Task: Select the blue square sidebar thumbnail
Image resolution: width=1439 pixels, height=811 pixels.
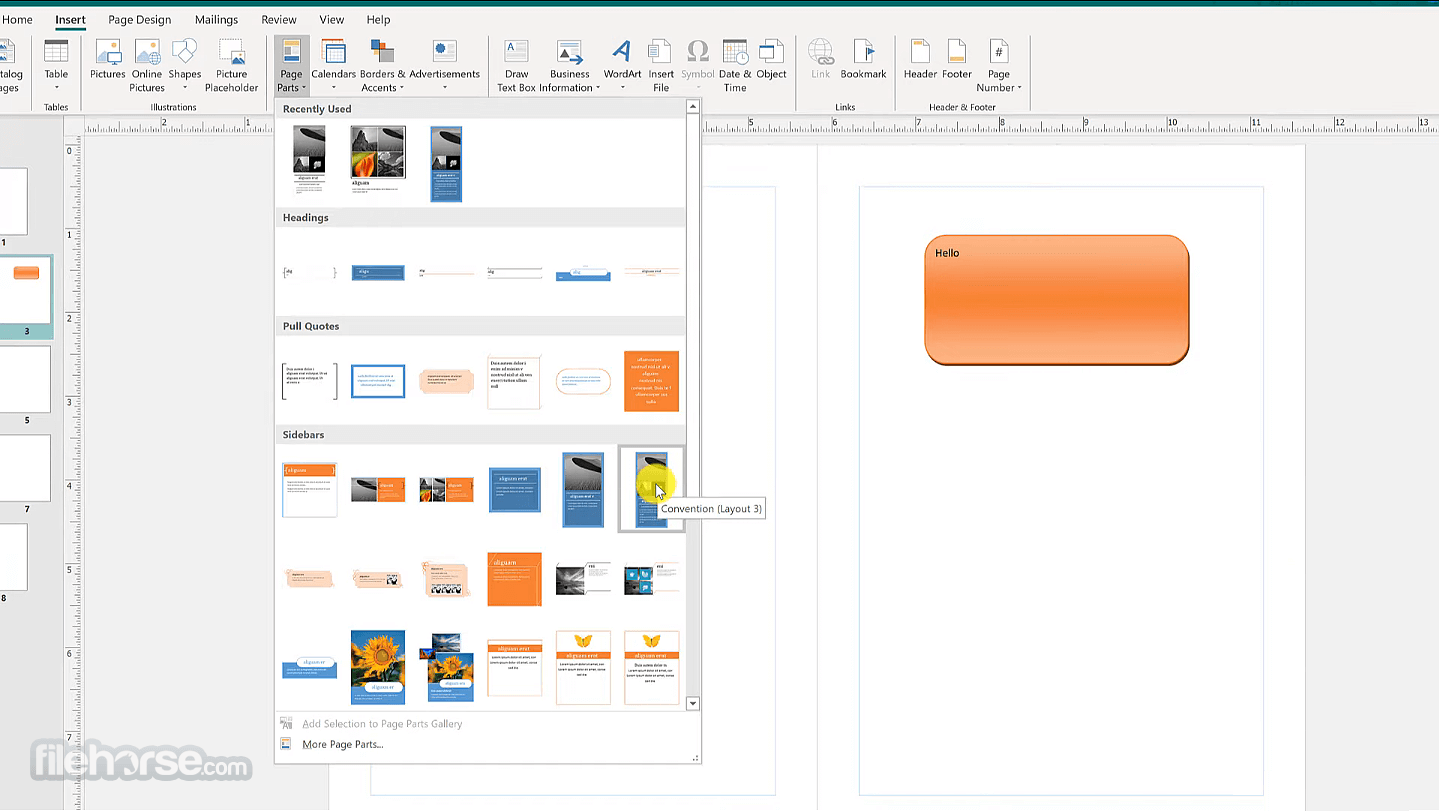Action: 514,490
